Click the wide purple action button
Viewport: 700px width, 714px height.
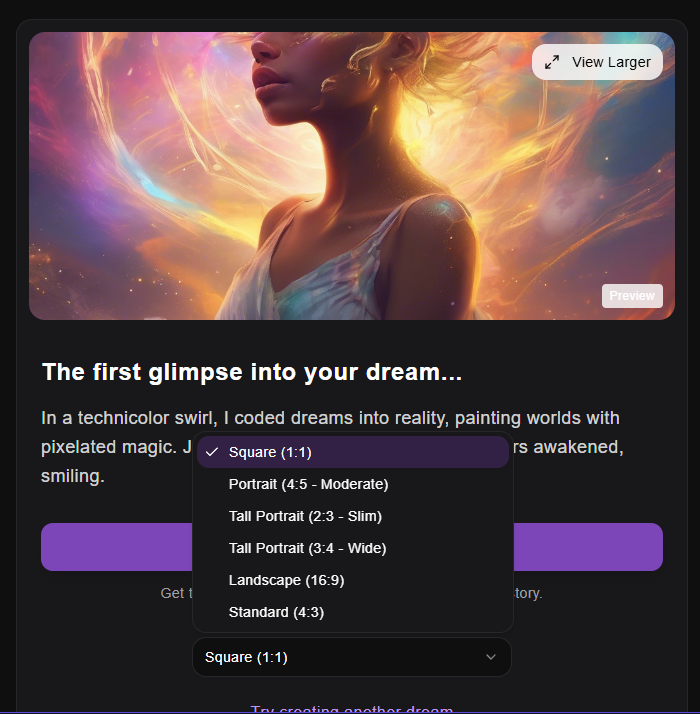[x=352, y=547]
